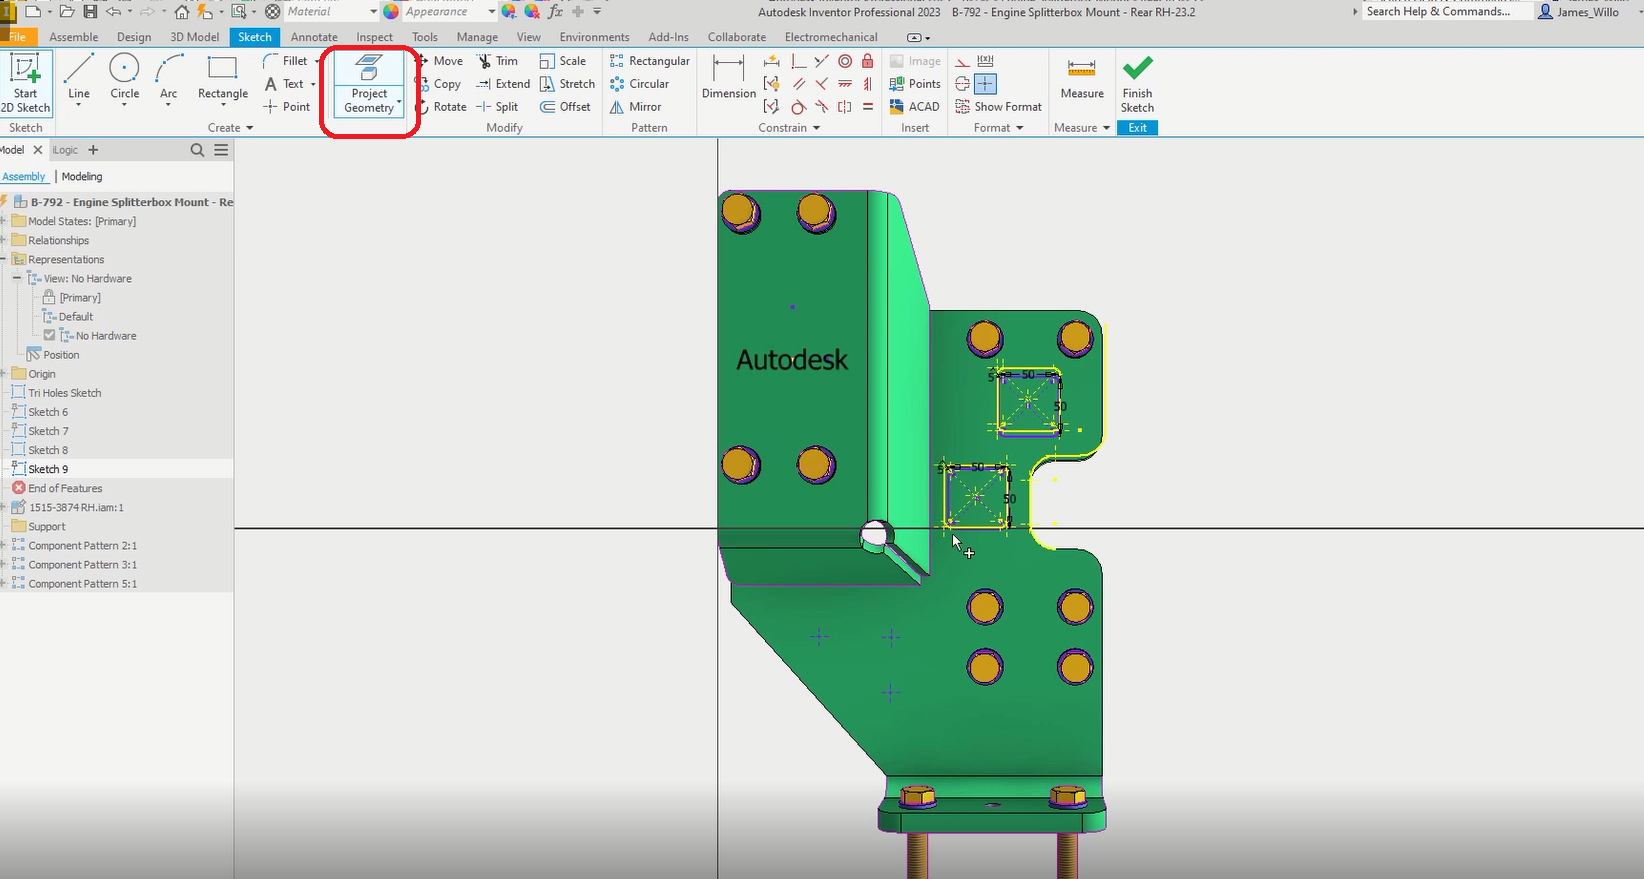This screenshot has height=879, width=1644.
Task: Toggle Show Format option
Action: (998, 107)
